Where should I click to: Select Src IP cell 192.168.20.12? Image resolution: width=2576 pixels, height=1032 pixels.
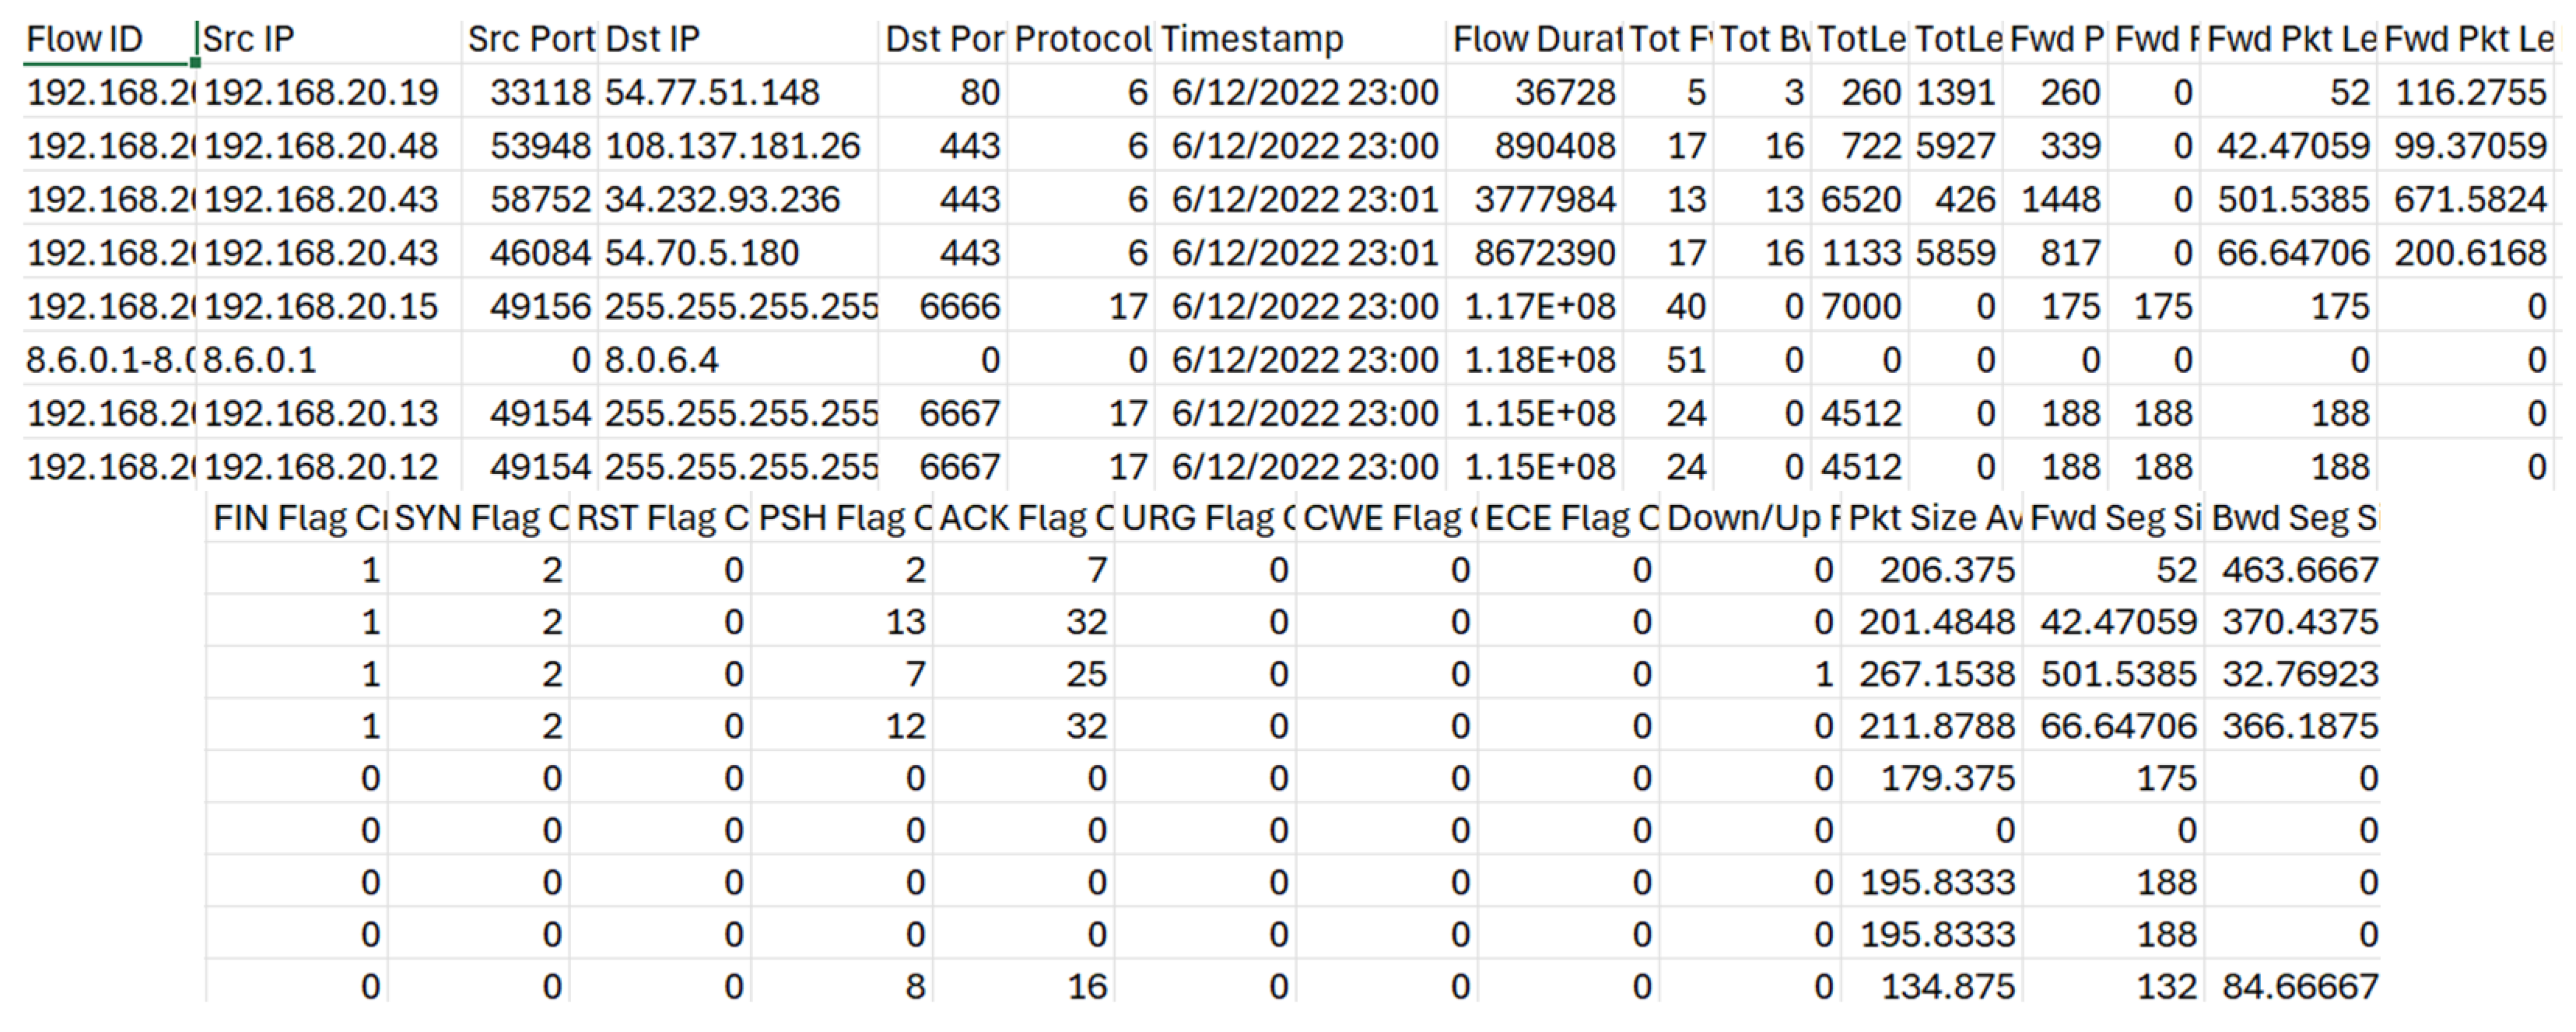click(x=329, y=467)
